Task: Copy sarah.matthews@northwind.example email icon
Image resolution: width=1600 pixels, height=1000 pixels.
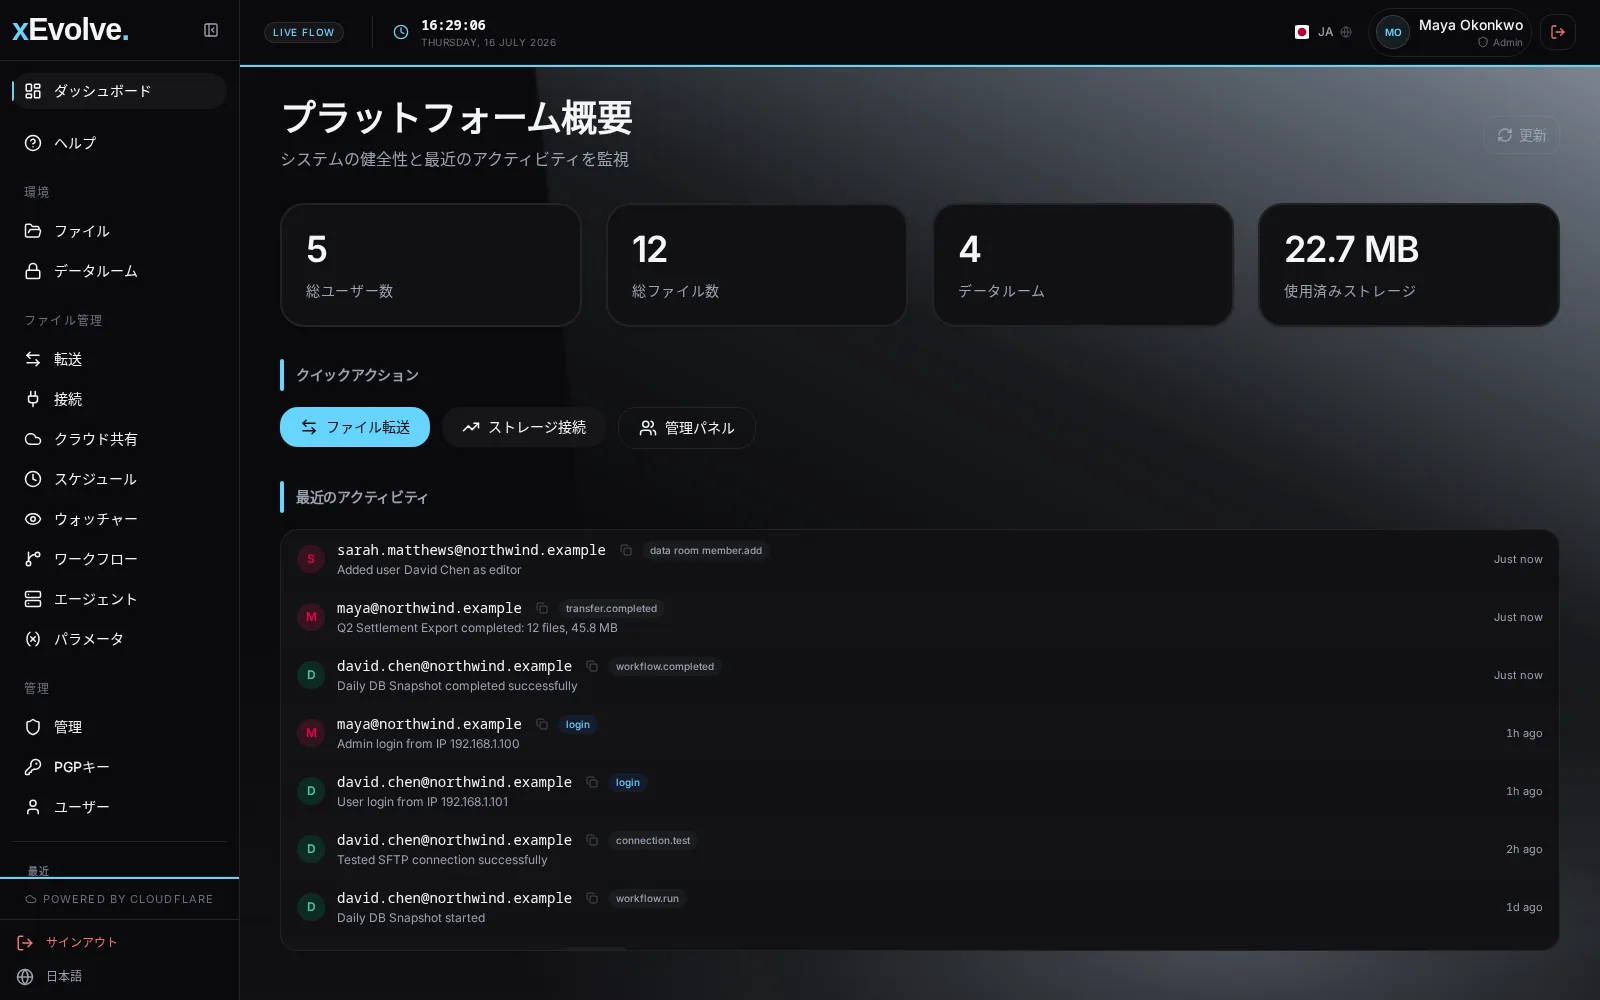Action: pyautogui.click(x=626, y=550)
